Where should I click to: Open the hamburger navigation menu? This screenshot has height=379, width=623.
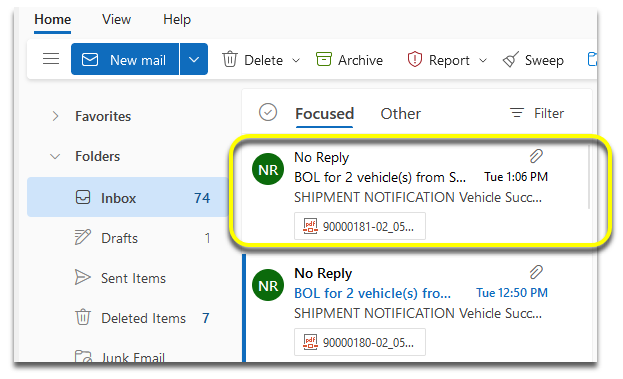51,59
